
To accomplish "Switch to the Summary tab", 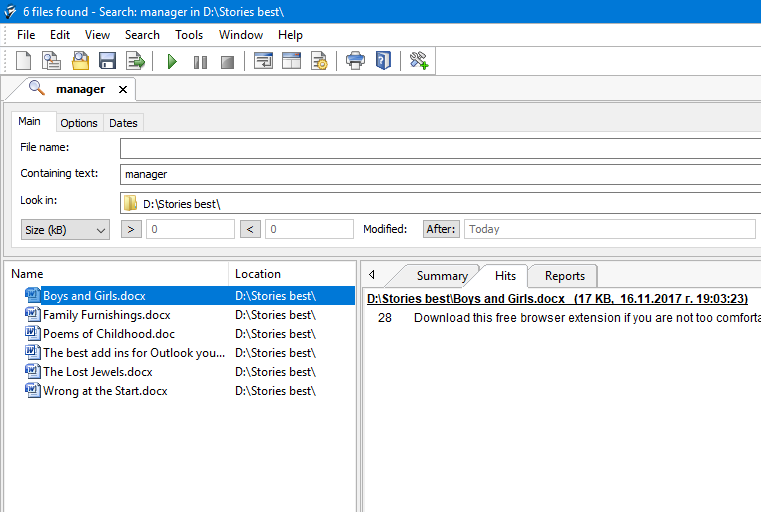I will point(442,276).
